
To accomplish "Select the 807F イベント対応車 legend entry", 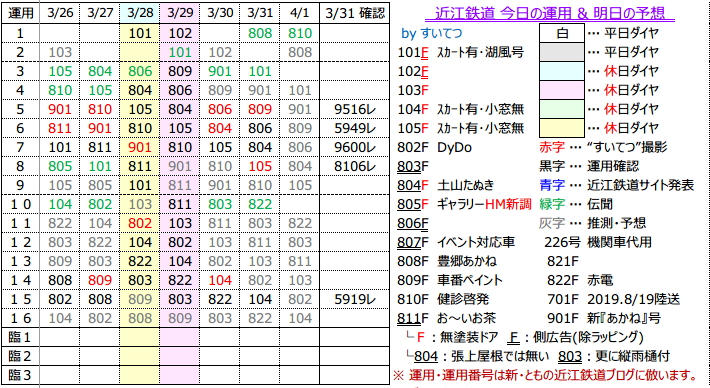I will (x=456, y=243).
